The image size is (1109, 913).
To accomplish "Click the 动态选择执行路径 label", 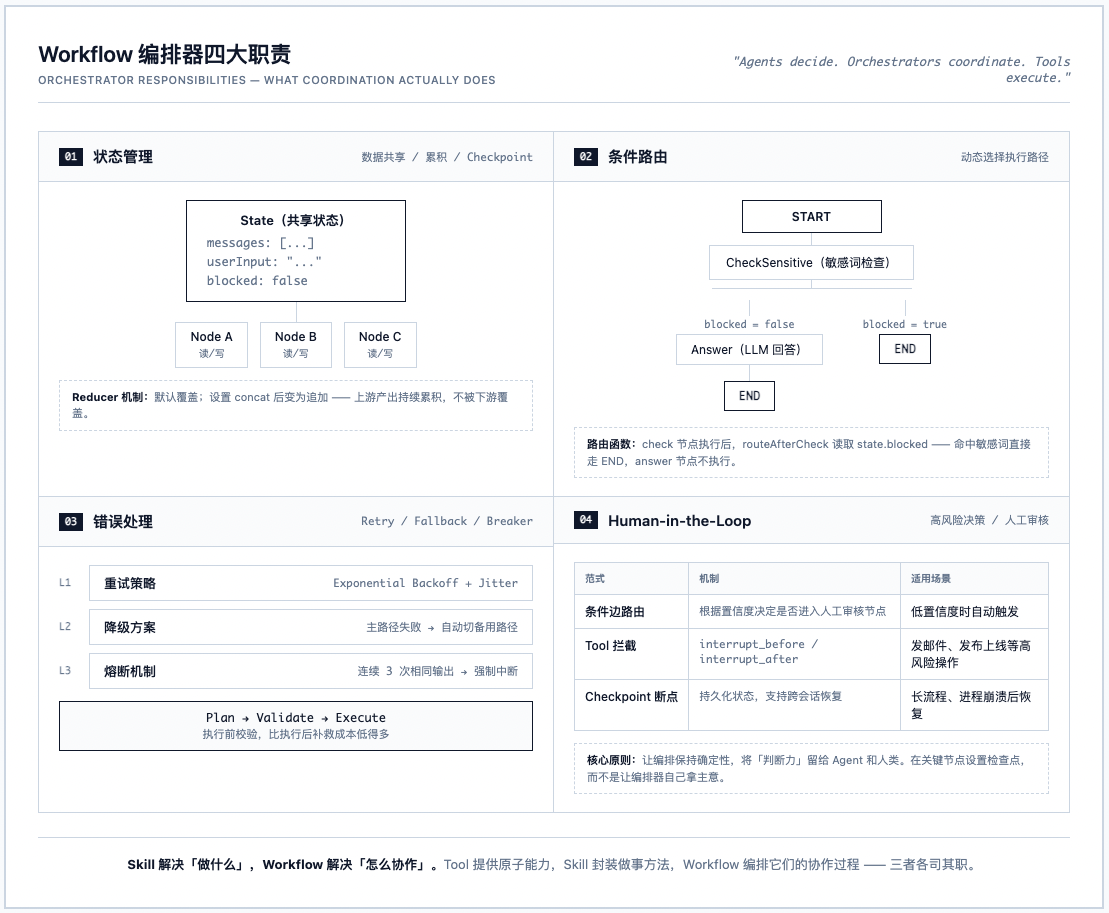I will coord(1004,157).
